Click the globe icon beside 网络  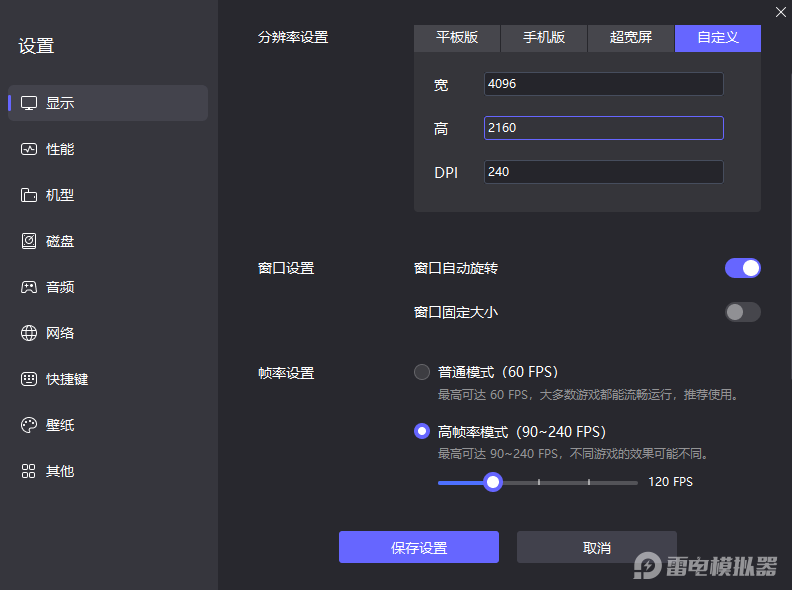pos(29,333)
